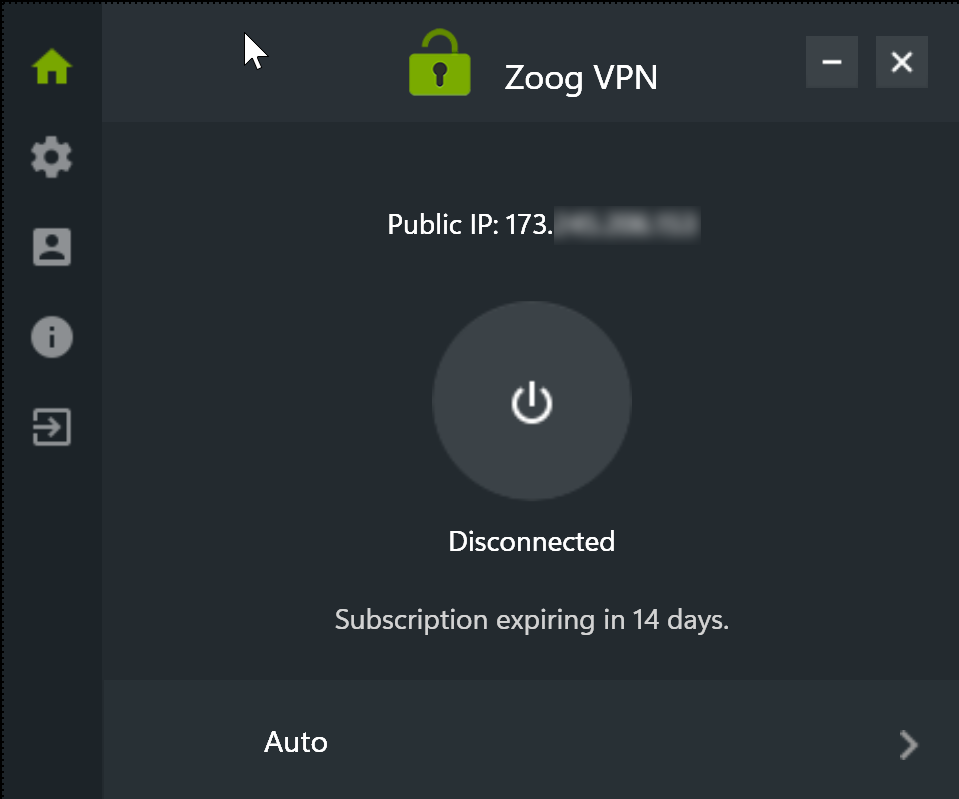The image size is (959, 799).
Task: Toggle VPN connection with power button
Action: (532, 401)
